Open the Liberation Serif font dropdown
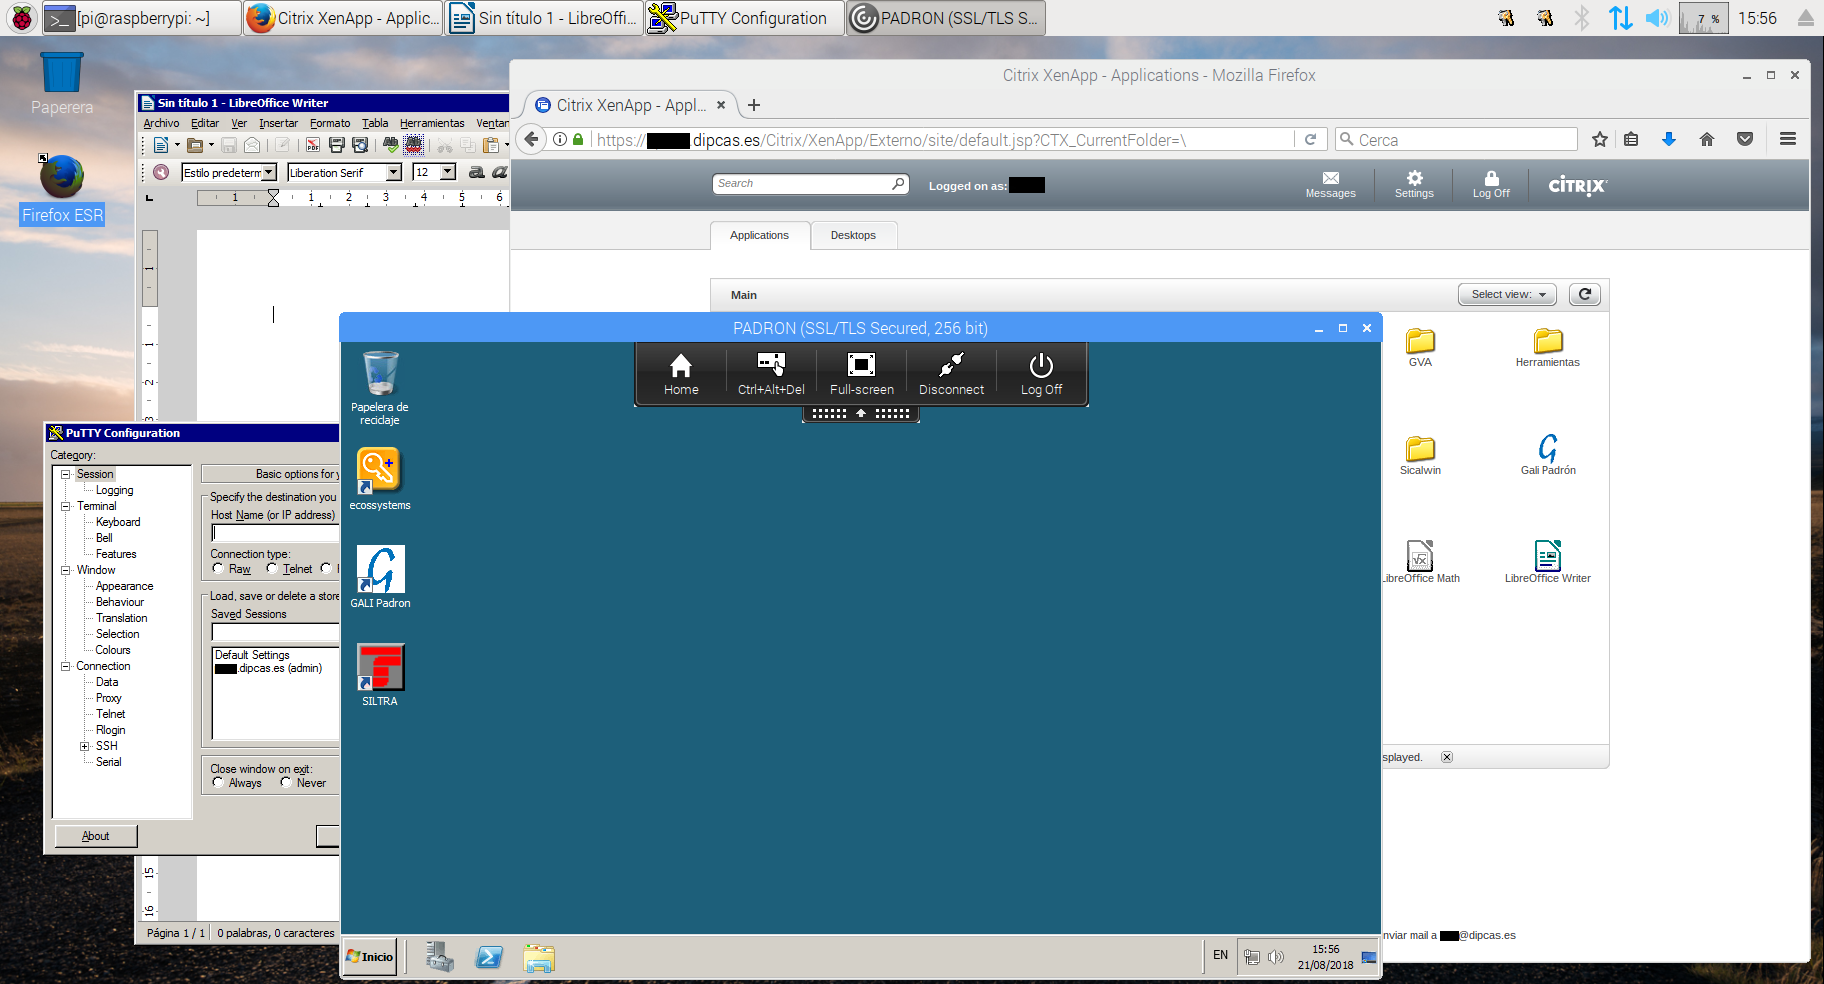Viewport: 1824px width, 984px height. 394,172
